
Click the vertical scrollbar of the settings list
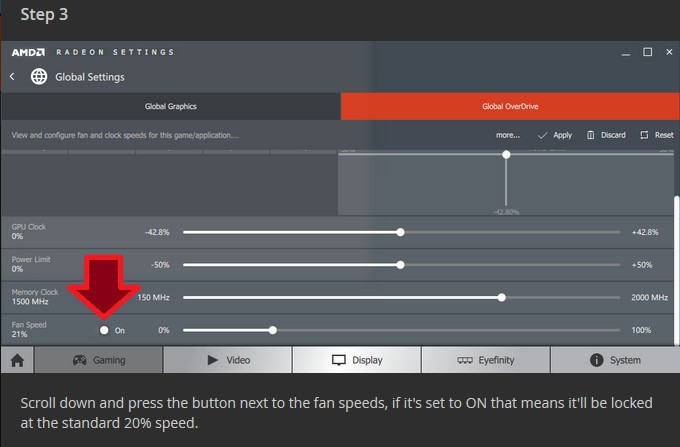(677, 270)
